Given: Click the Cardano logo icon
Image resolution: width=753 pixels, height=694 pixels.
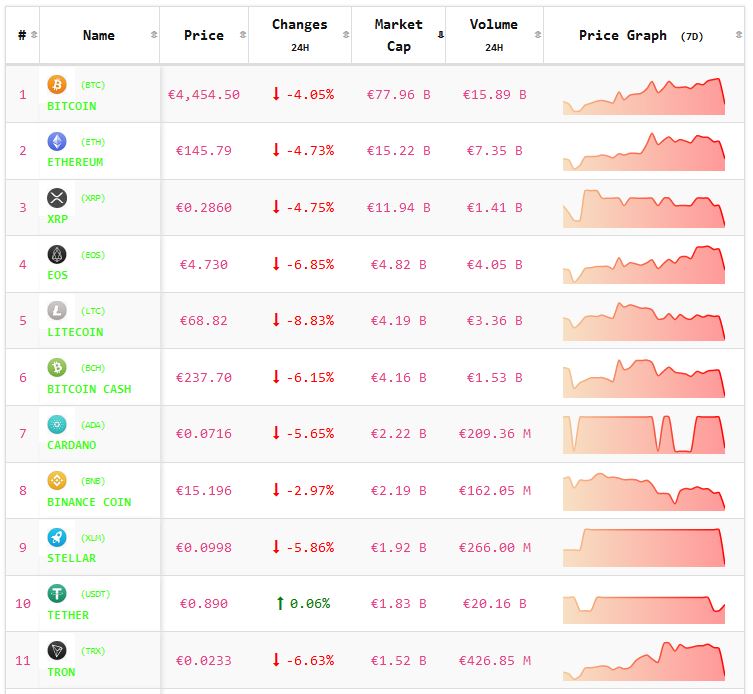Looking at the screenshot, I should click(57, 425).
